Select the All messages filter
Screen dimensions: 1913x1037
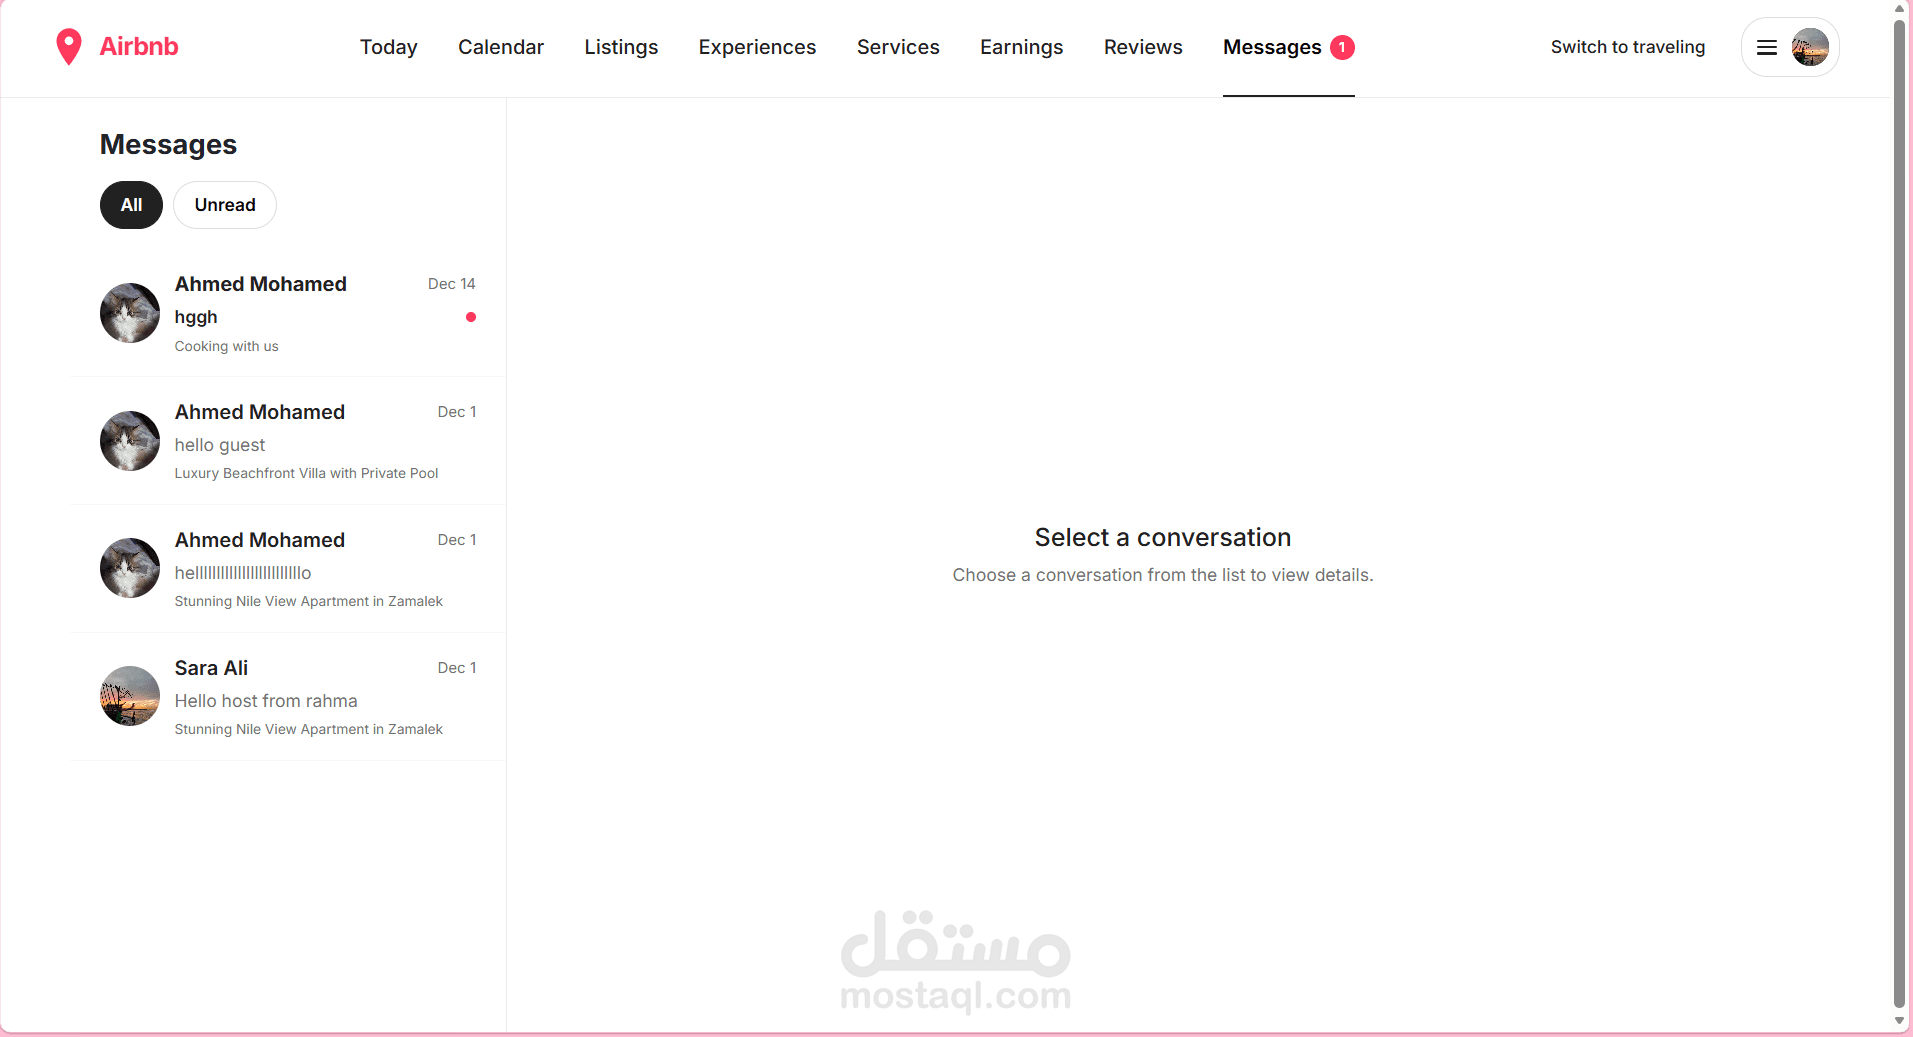pyautogui.click(x=131, y=205)
